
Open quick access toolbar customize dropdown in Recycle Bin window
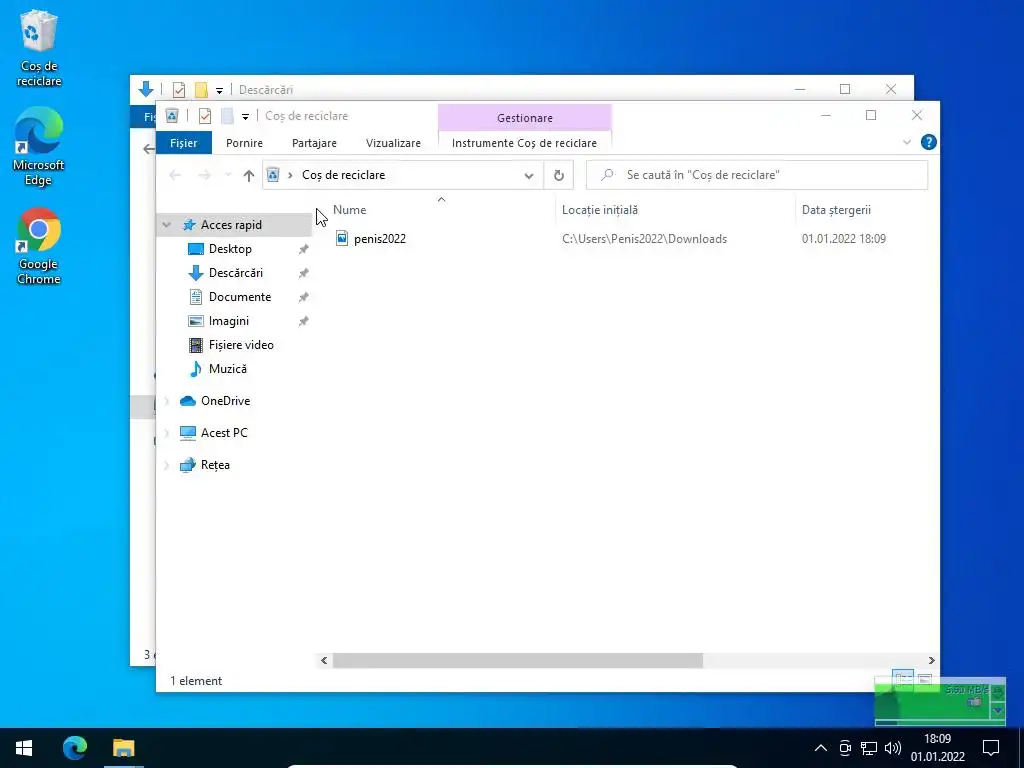point(246,117)
